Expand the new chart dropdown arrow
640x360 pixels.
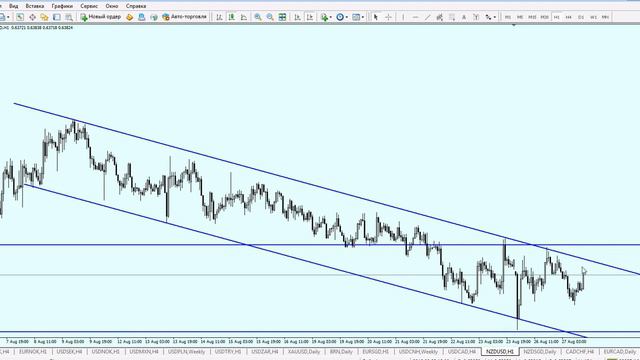click(8, 17)
